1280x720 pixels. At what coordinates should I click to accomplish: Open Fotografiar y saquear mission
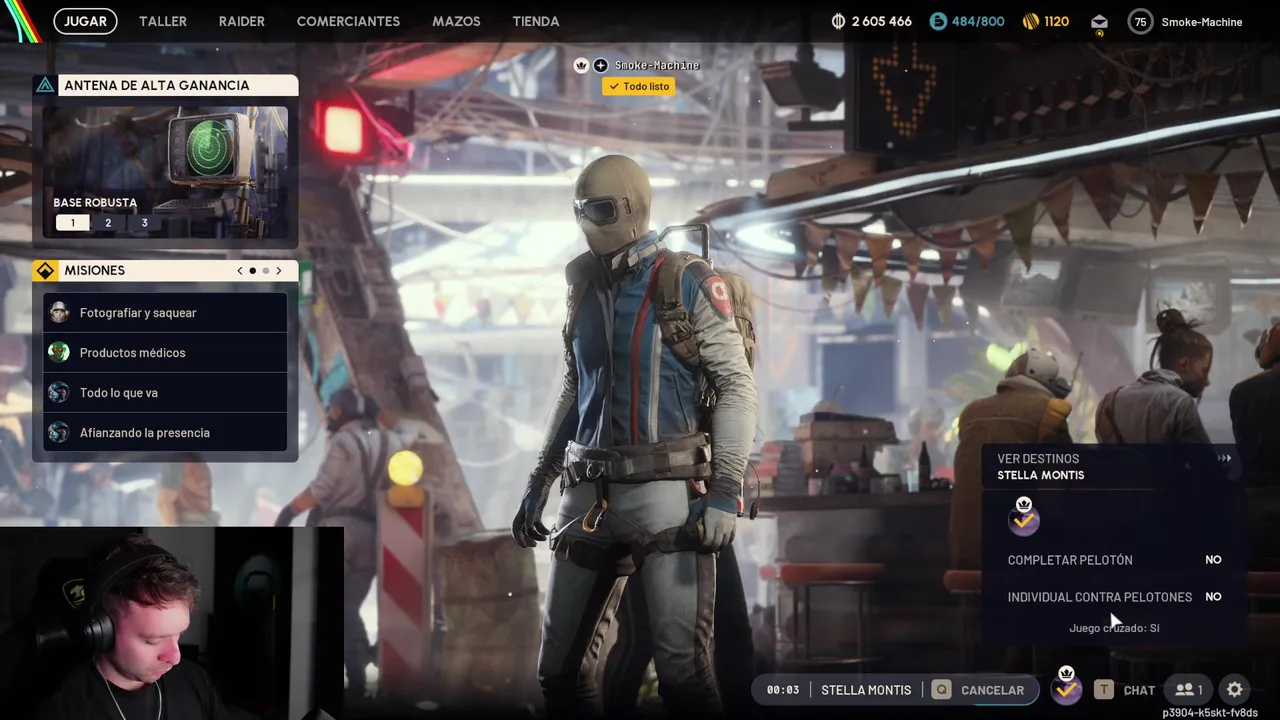point(166,313)
